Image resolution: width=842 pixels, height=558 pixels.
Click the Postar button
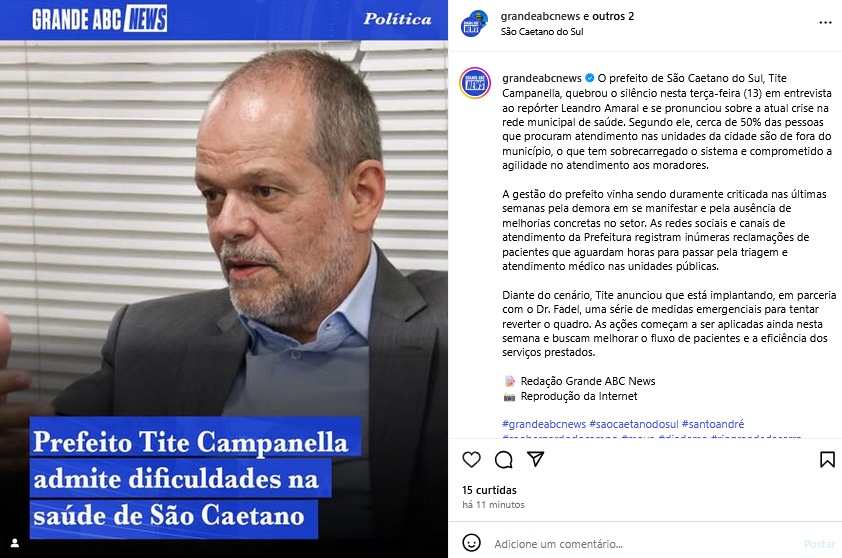[x=819, y=544]
